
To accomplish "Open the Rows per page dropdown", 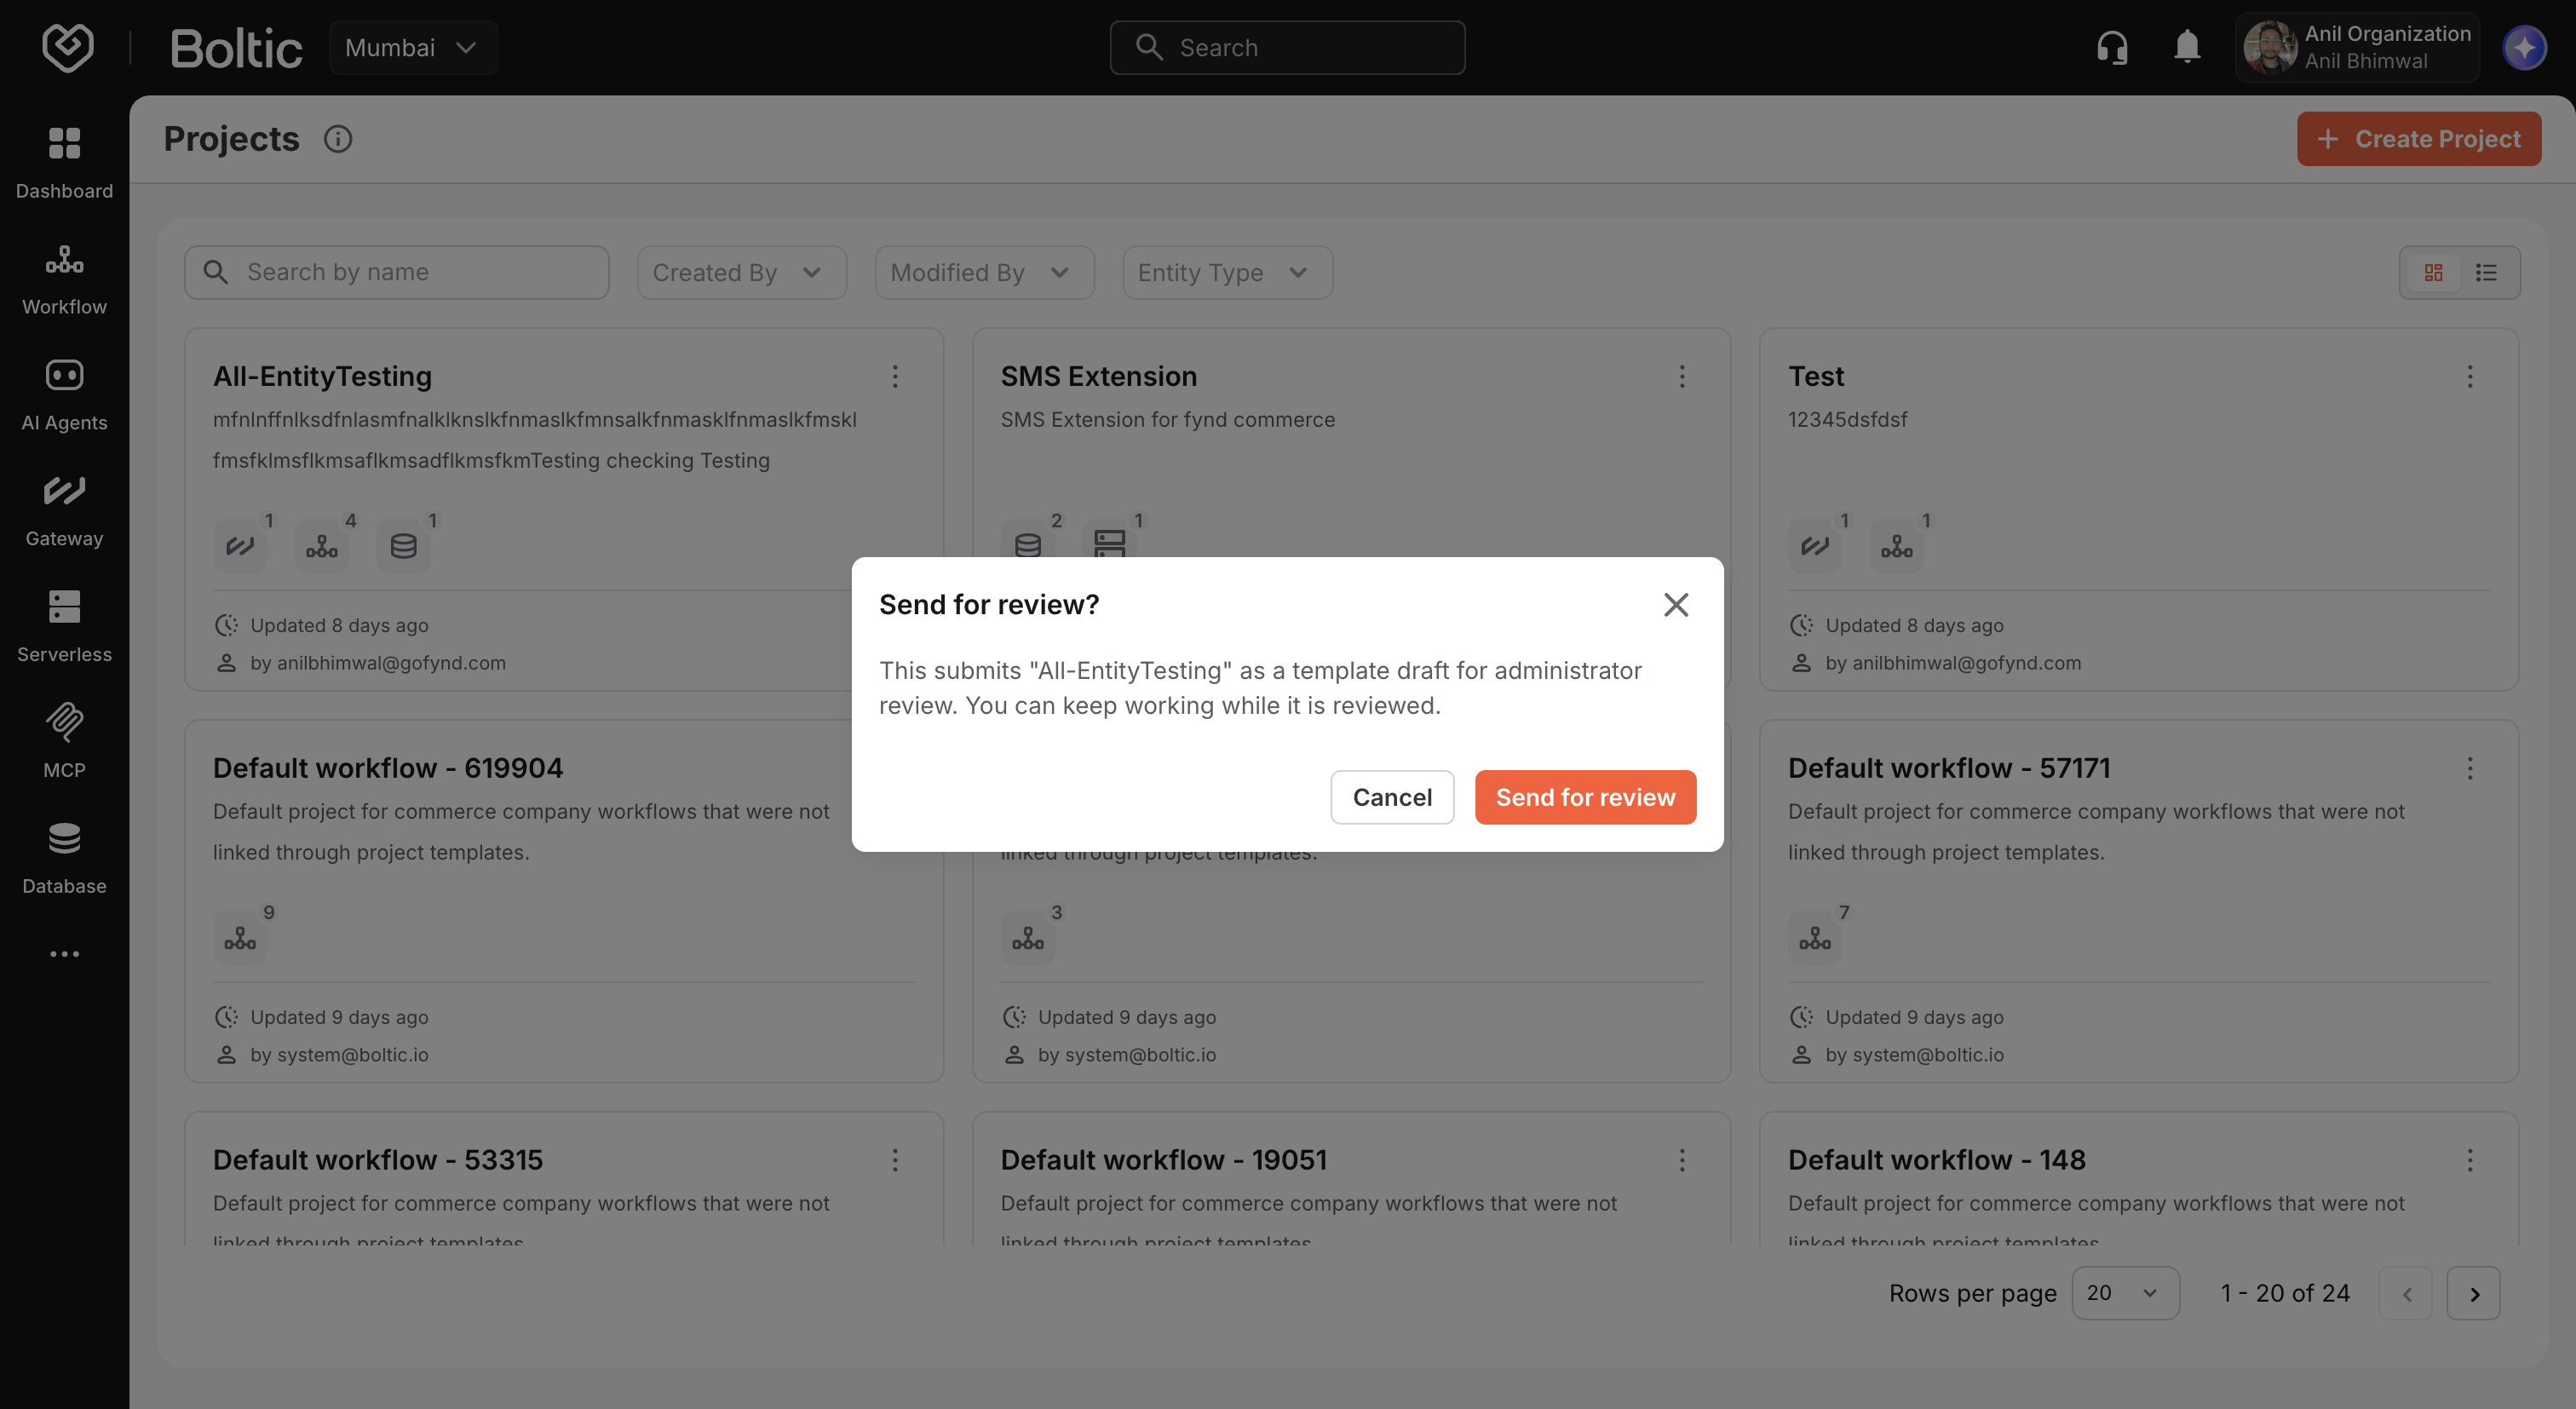I will click(2125, 1293).
